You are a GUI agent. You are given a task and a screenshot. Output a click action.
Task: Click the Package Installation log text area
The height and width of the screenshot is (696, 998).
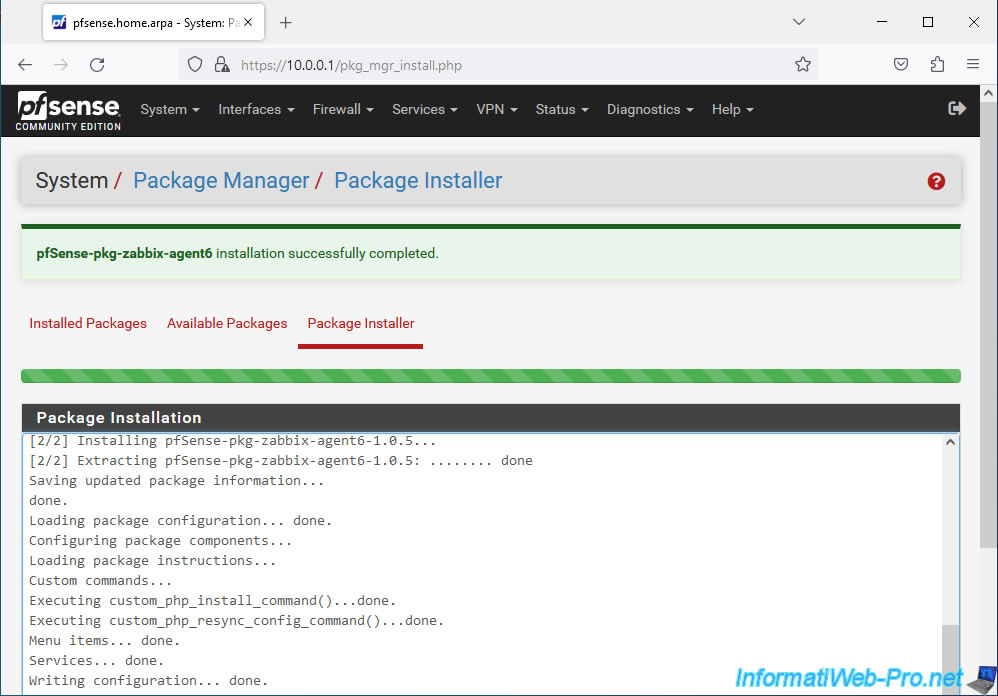[x=491, y=564]
